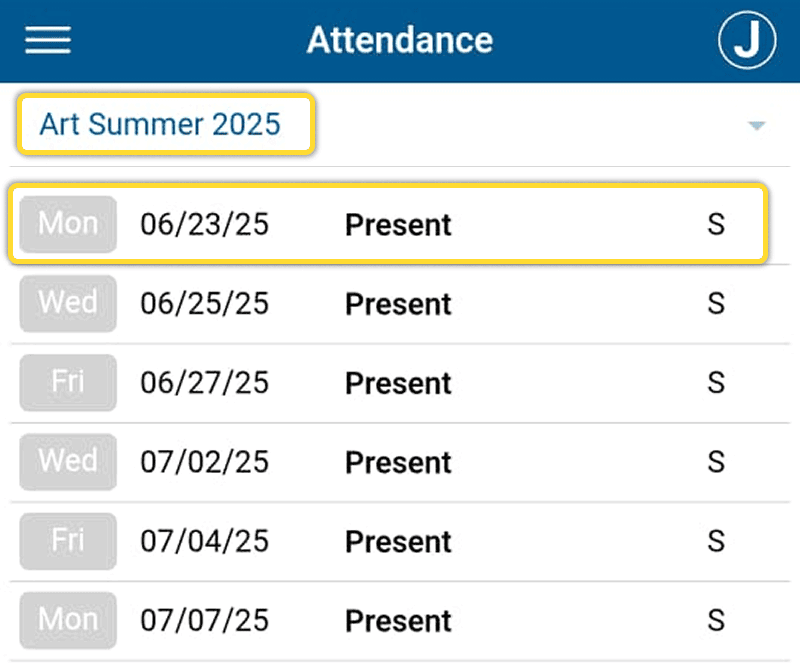Tap the Fri badge for 06/27/25
800x664 pixels.
pyautogui.click(x=68, y=382)
